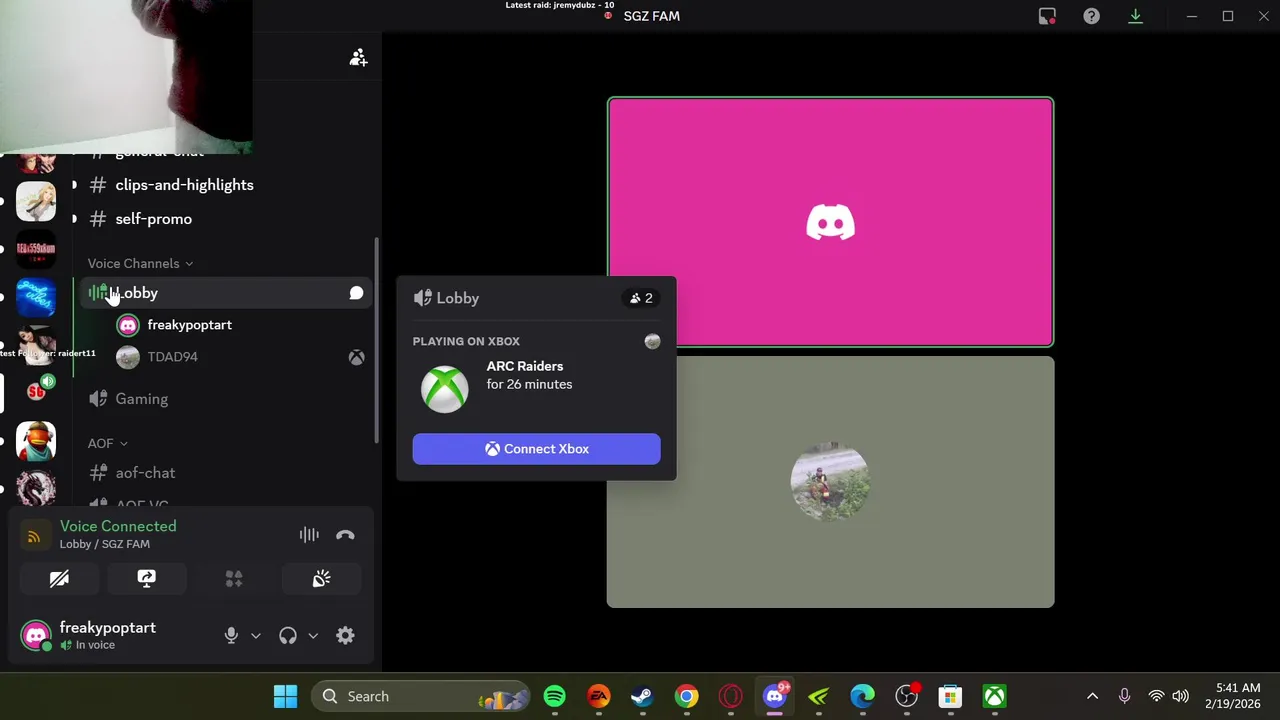Open the soundboard icon
1280x720 pixels.
(x=321, y=579)
